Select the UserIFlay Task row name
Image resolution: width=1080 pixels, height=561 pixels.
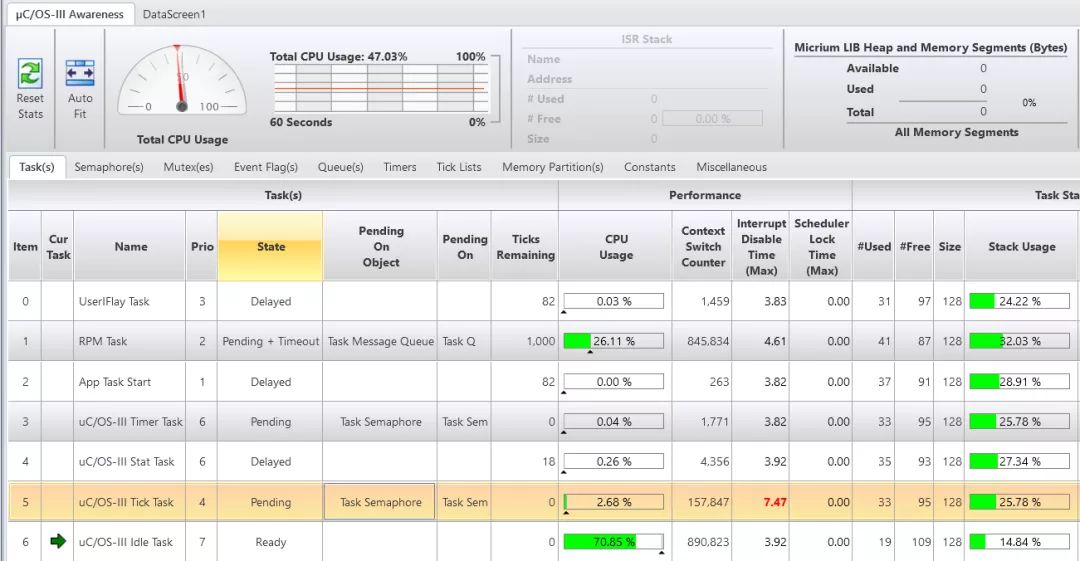(x=114, y=301)
